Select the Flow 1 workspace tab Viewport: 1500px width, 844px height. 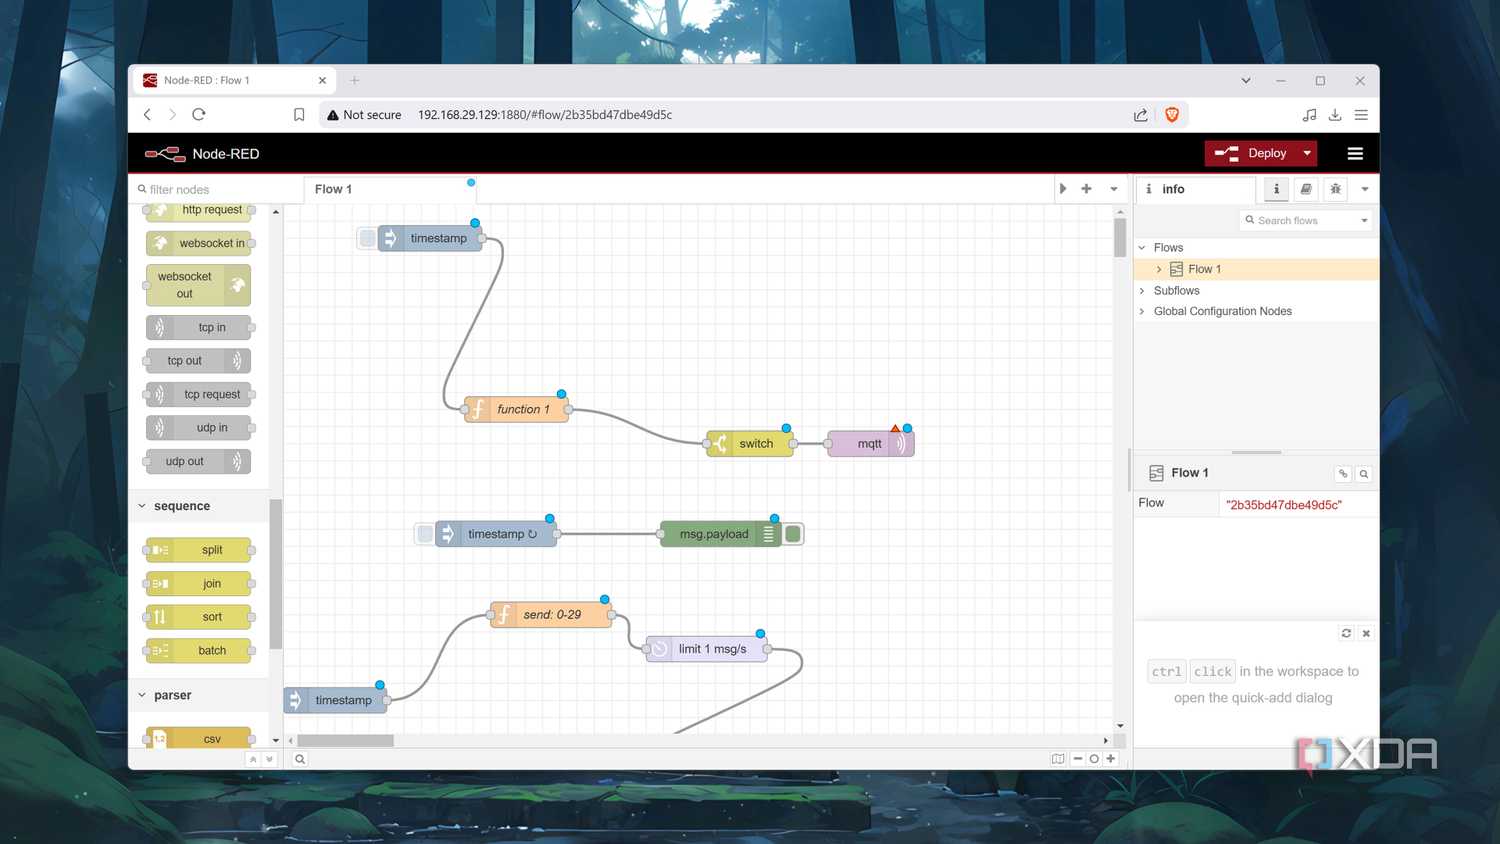pos(389,189)
